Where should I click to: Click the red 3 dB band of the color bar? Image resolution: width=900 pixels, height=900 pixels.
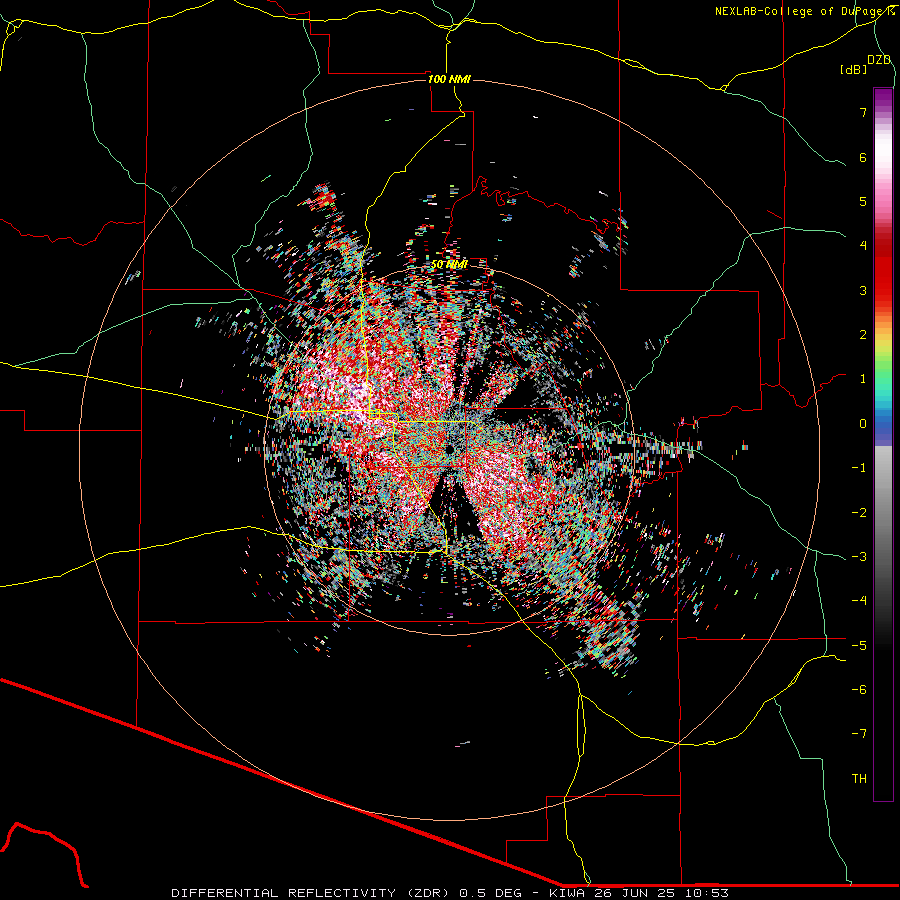point(883,287)
